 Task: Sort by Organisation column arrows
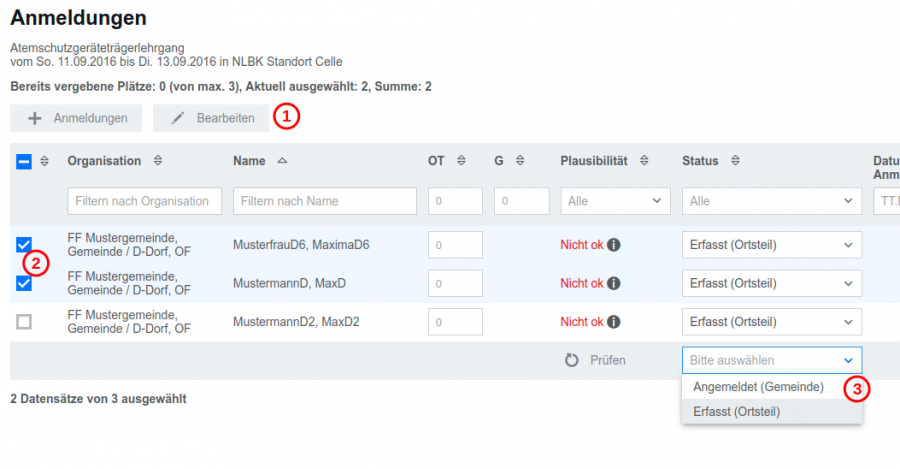pyautogui.click(x=158, y=161)
